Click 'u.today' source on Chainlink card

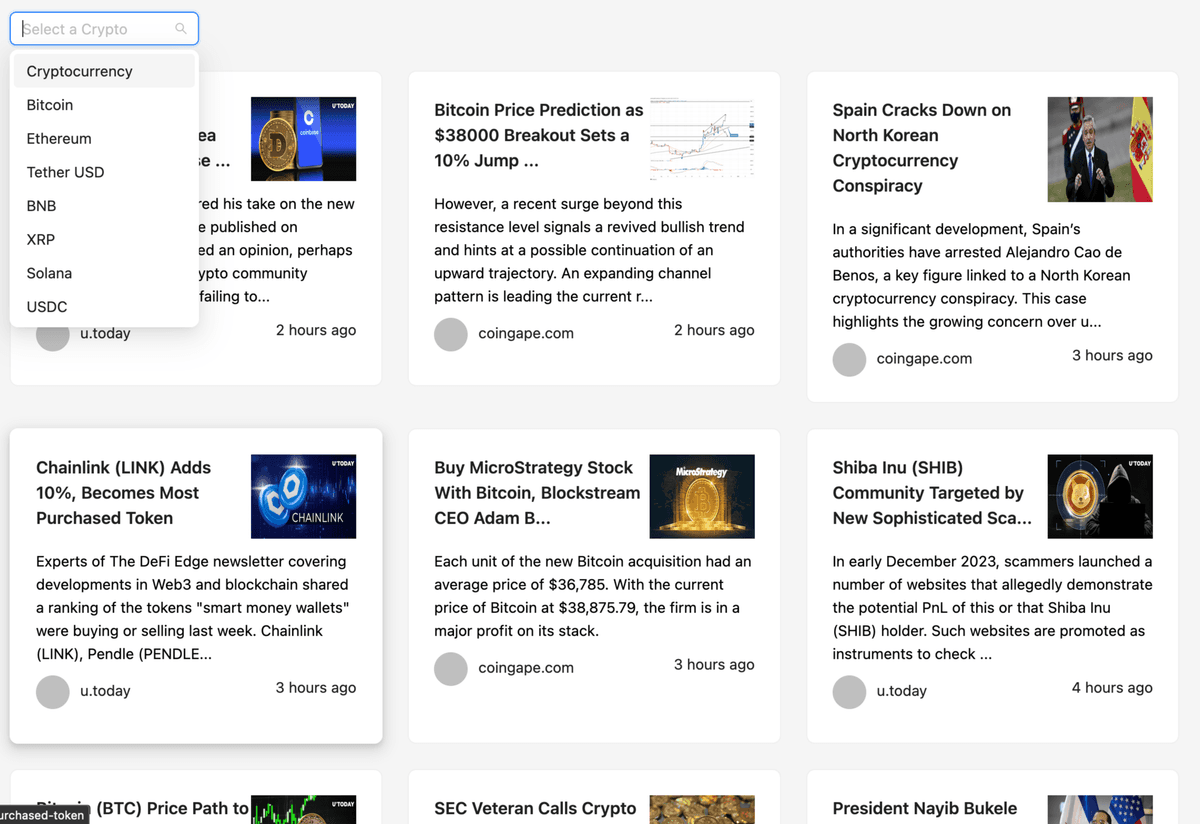105,691
